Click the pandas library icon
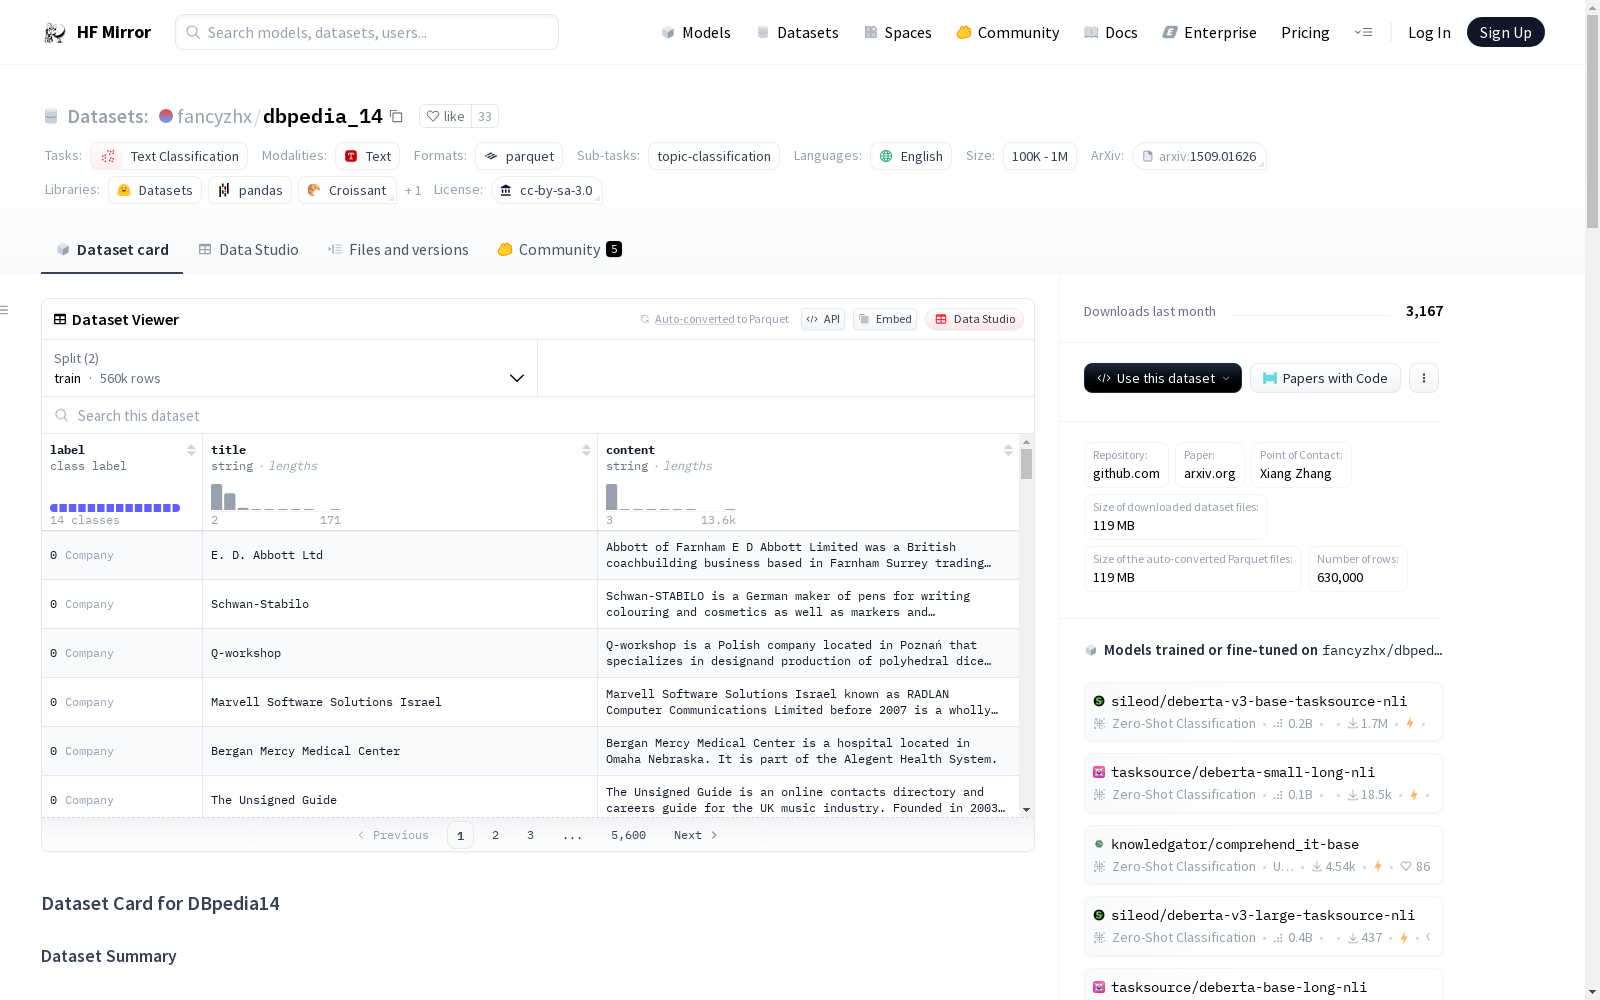 pyautogui.click(x=224, y=190)
